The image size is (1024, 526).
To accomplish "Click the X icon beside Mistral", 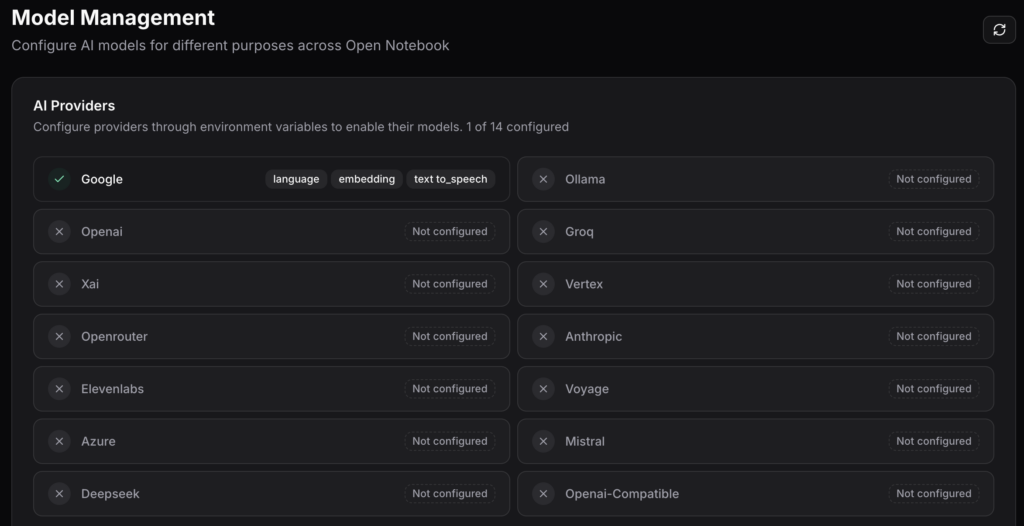I will coord(543,441).
